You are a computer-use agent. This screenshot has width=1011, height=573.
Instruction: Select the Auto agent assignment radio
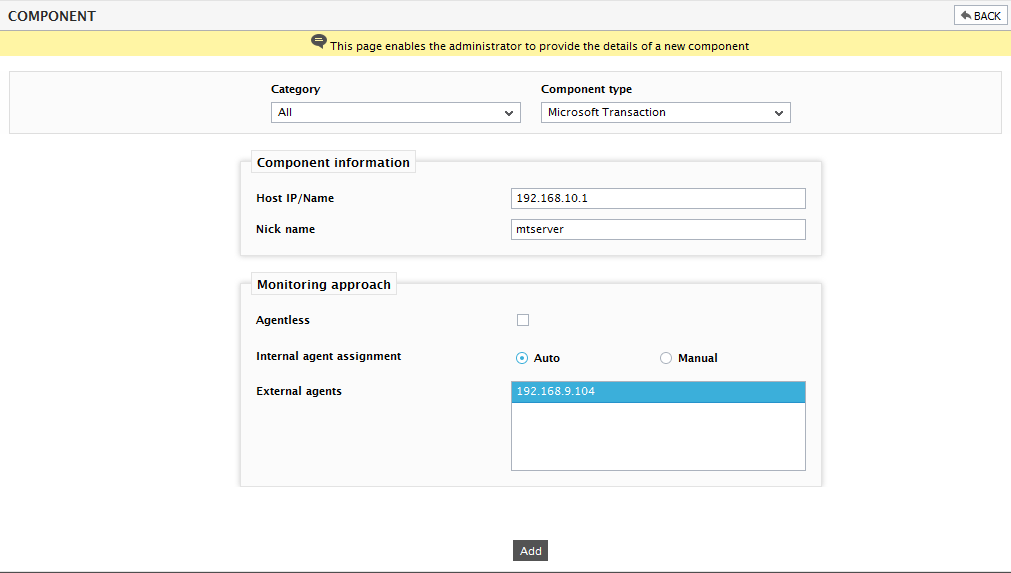point(522,358)
